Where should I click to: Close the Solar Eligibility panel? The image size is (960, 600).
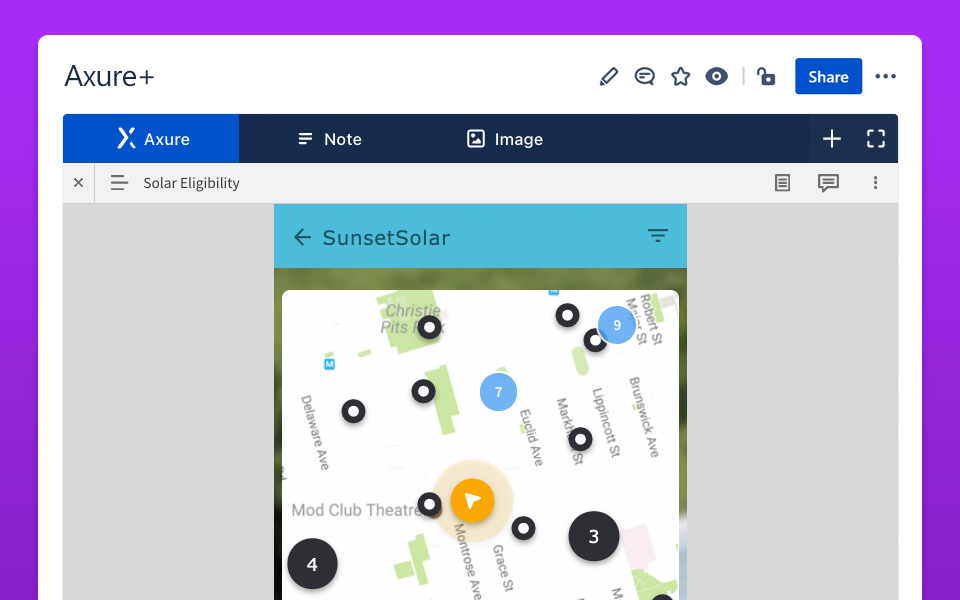[78, 182]
